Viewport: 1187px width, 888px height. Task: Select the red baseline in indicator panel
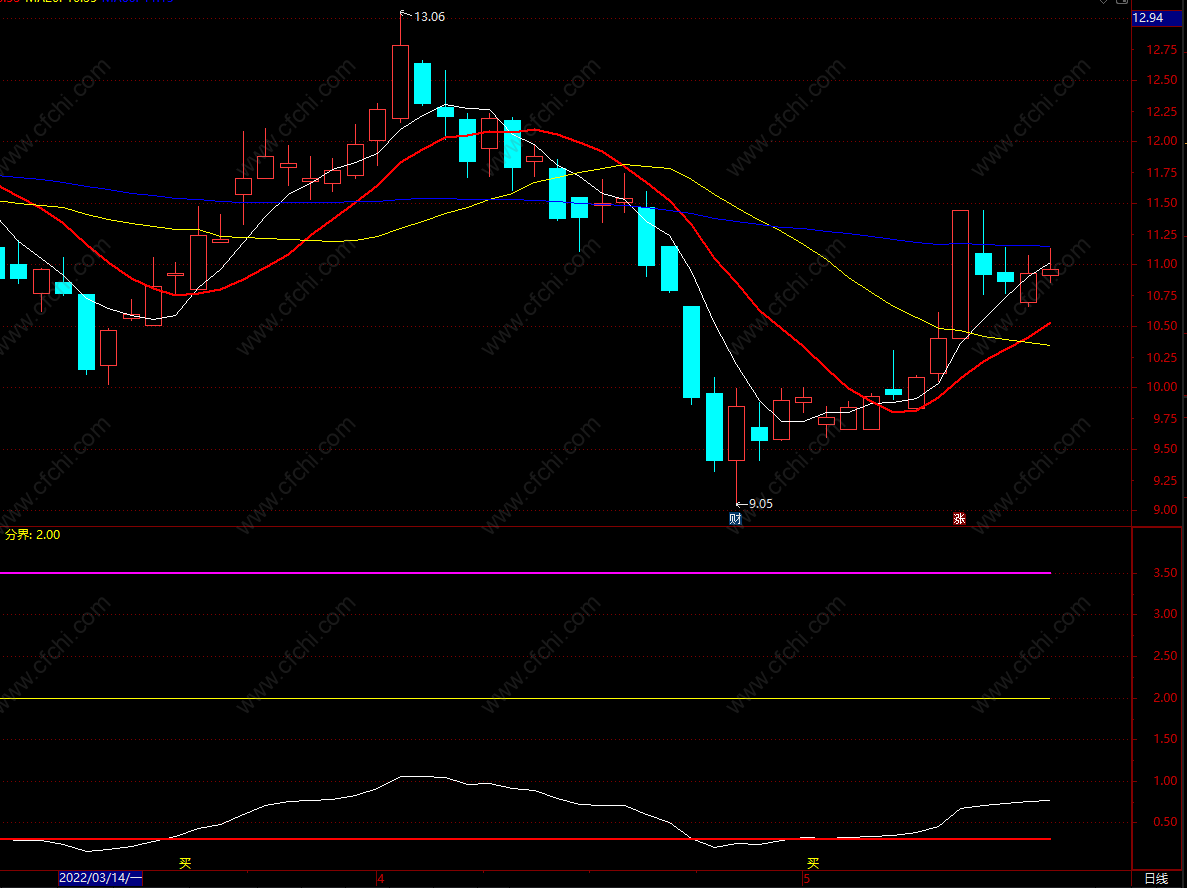point(525,839)
